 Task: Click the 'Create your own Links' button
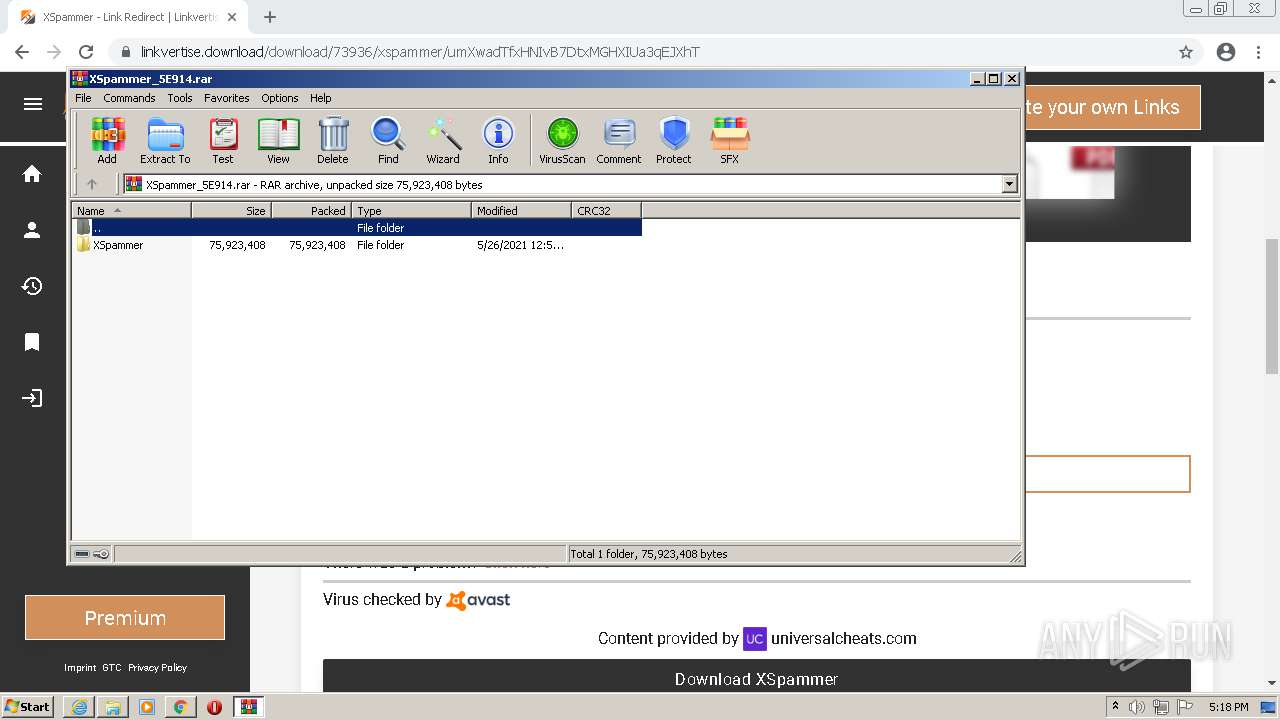(x=1112, y=107)
